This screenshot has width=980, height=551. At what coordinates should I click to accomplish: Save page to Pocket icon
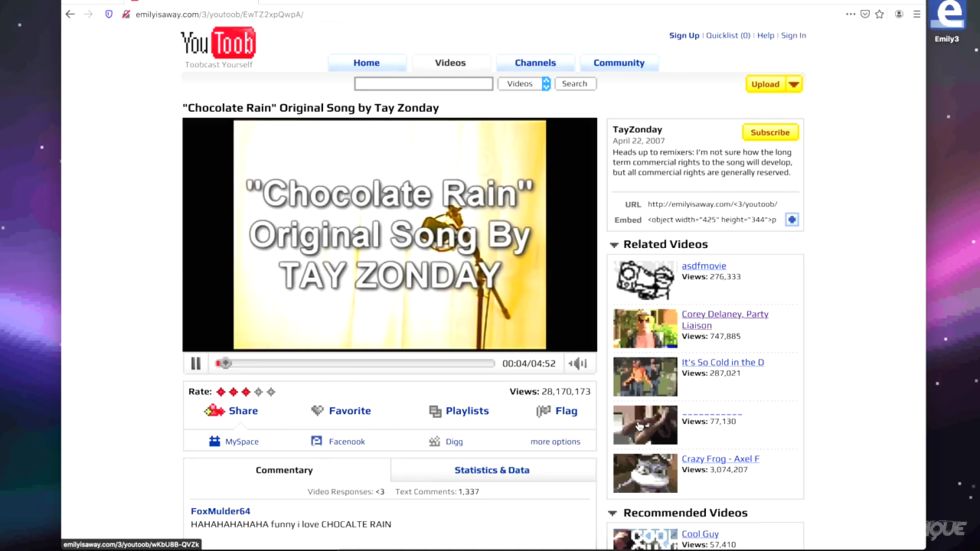coord(865,14)
